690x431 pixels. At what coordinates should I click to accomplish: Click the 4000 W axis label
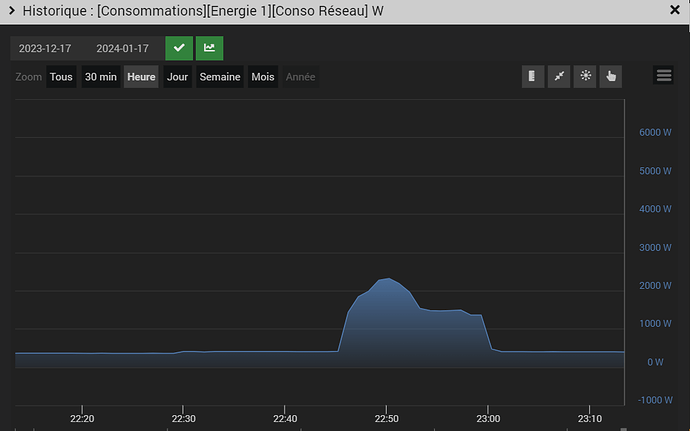coord(655,209)
